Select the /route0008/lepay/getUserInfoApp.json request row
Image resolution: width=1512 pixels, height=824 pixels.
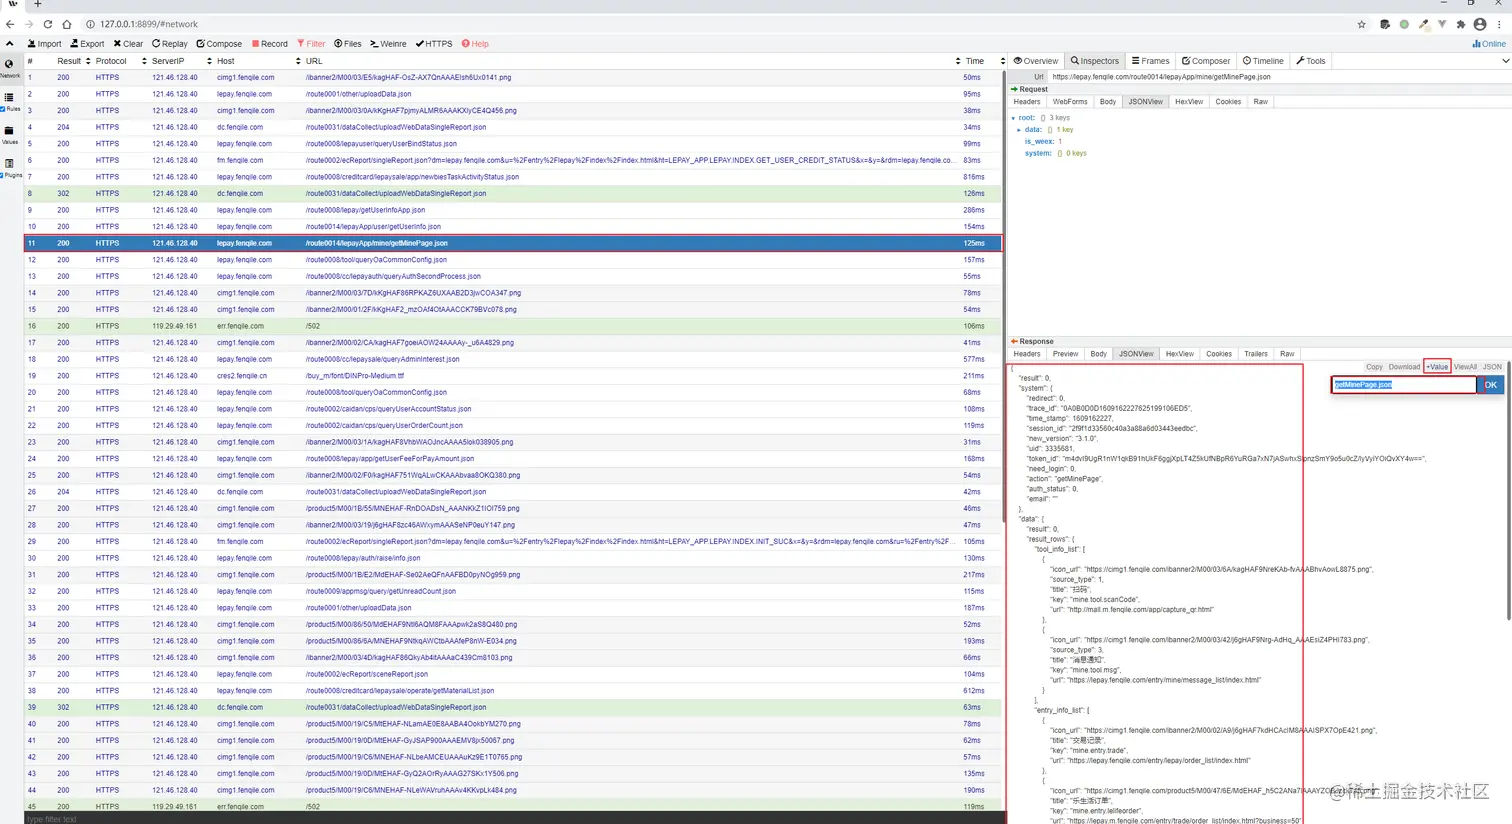(512, 210)
